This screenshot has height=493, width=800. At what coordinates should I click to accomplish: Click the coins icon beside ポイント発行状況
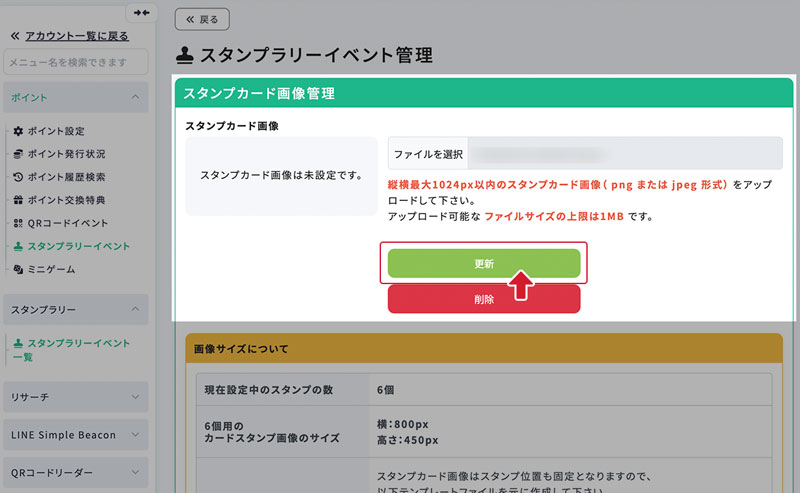18,154
